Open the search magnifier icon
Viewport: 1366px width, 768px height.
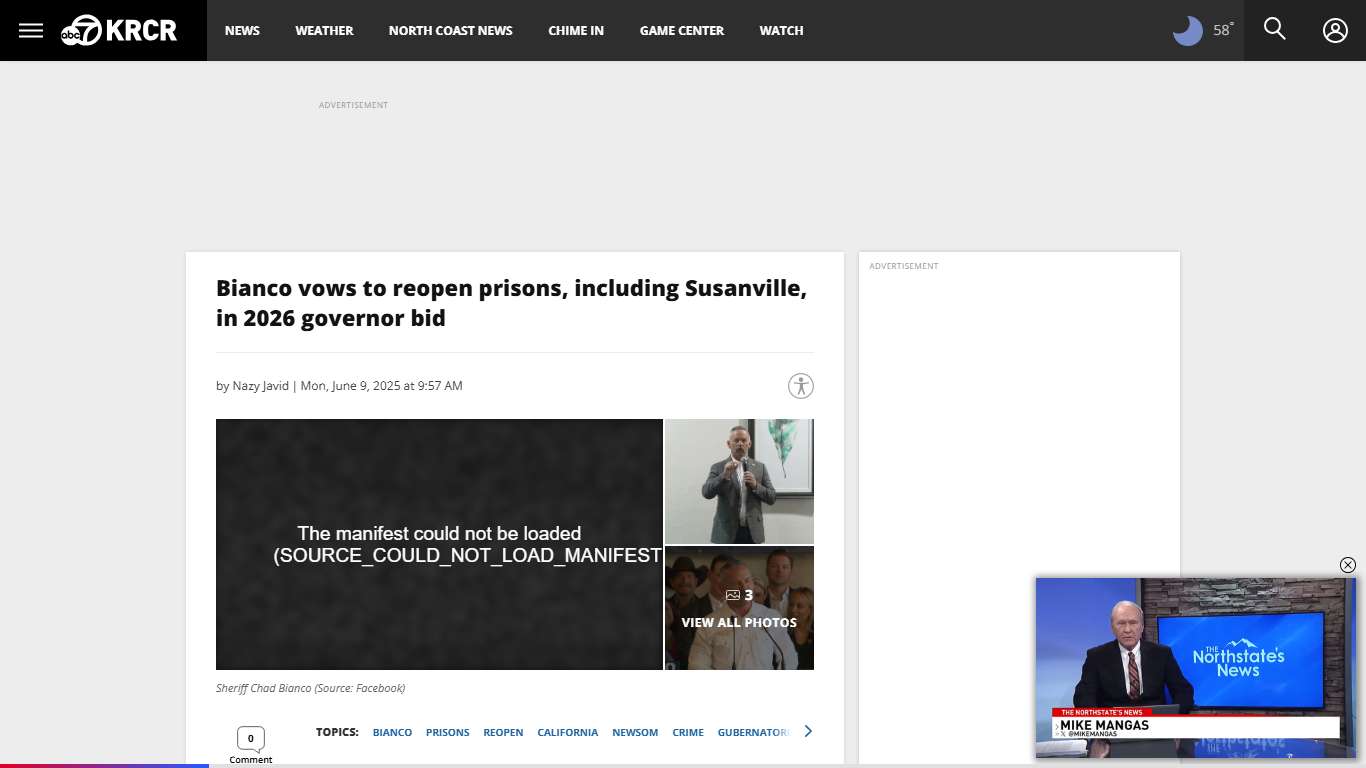[x=1274, y=29]
